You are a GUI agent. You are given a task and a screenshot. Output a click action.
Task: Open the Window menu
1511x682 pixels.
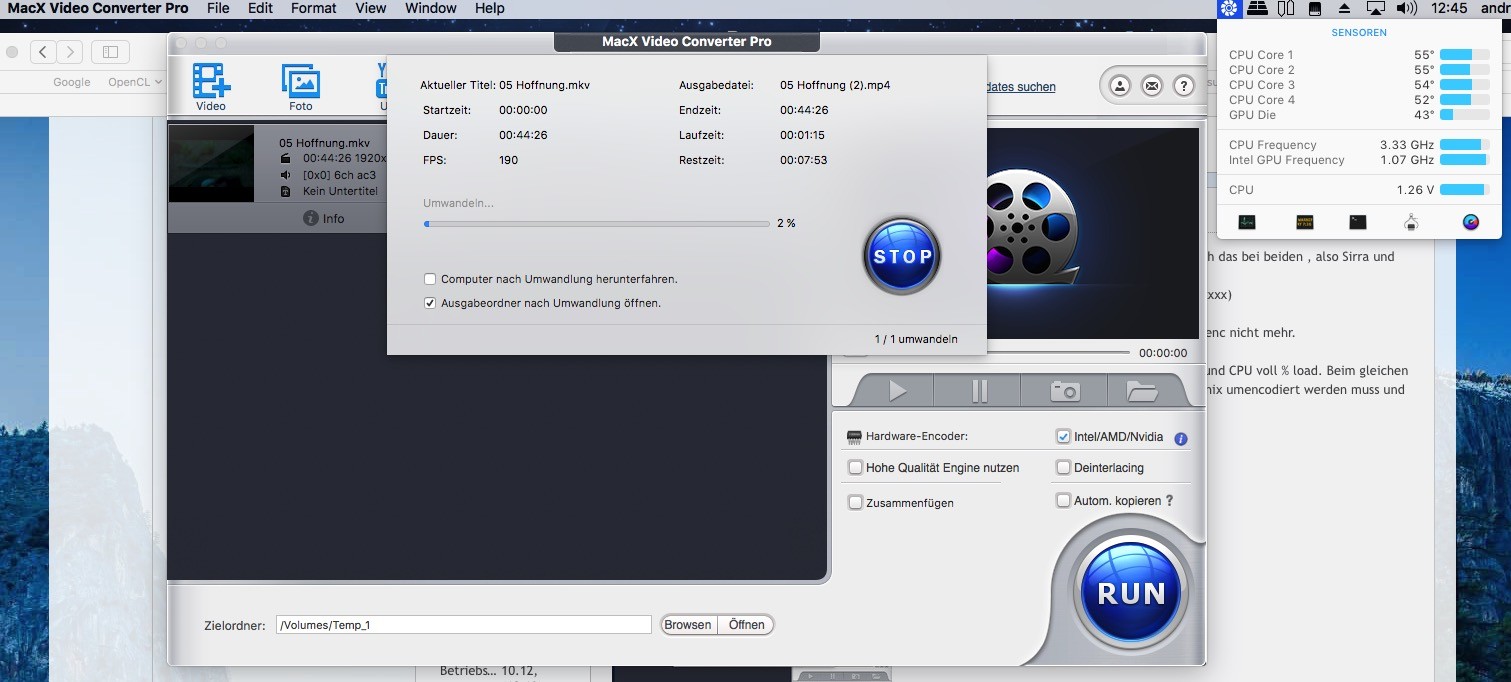tap(430, 8)
